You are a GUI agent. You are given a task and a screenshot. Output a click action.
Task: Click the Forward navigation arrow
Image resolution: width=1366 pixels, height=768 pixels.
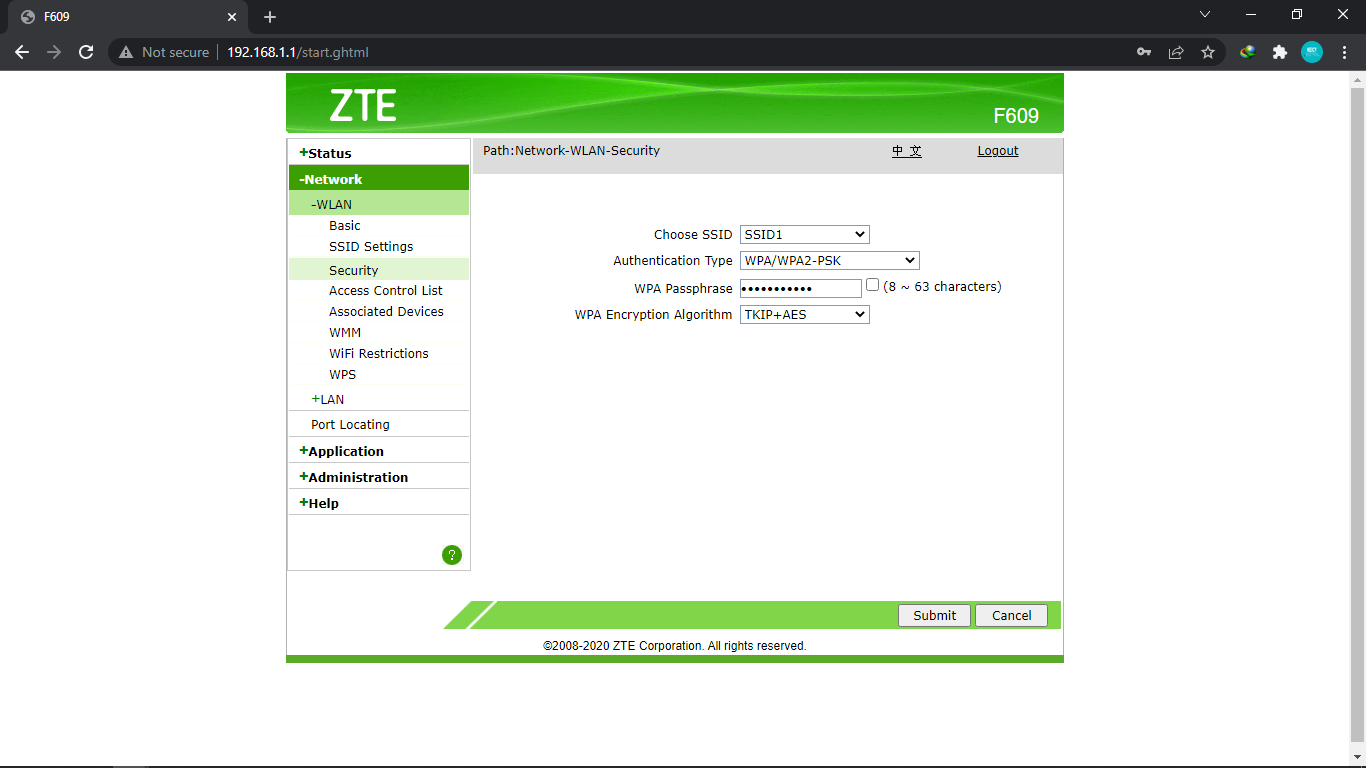[x=54, y=52]
